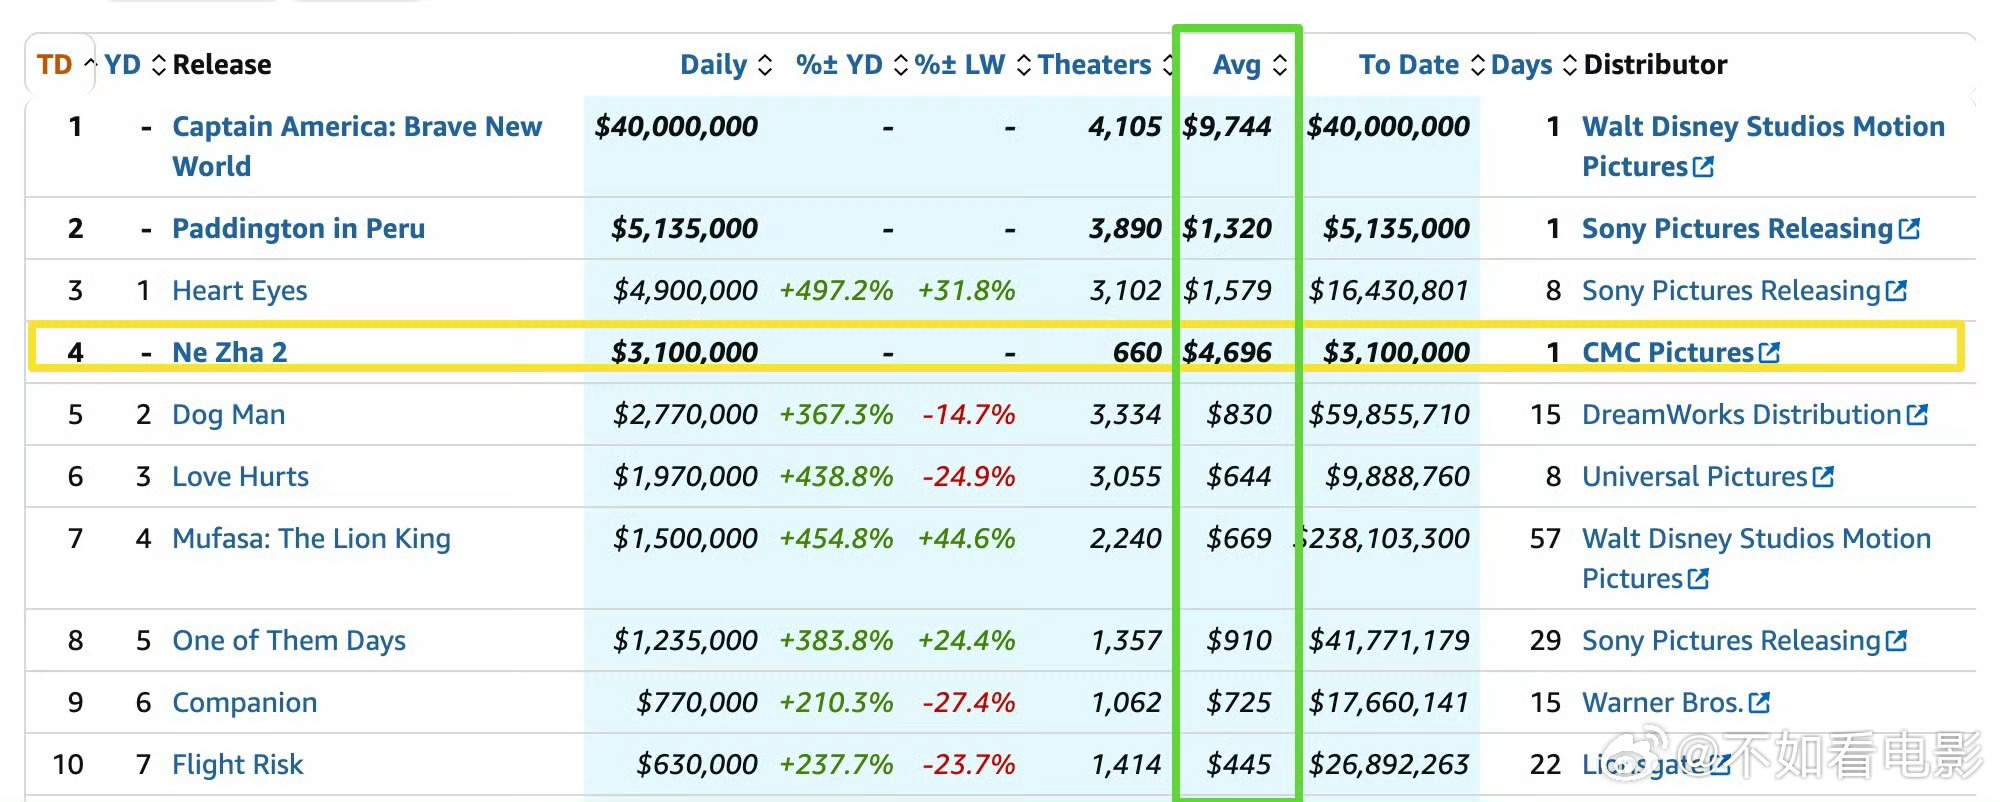Open Heart Eyes release page
Viewport: 2000px width, 802px height.
239,291
